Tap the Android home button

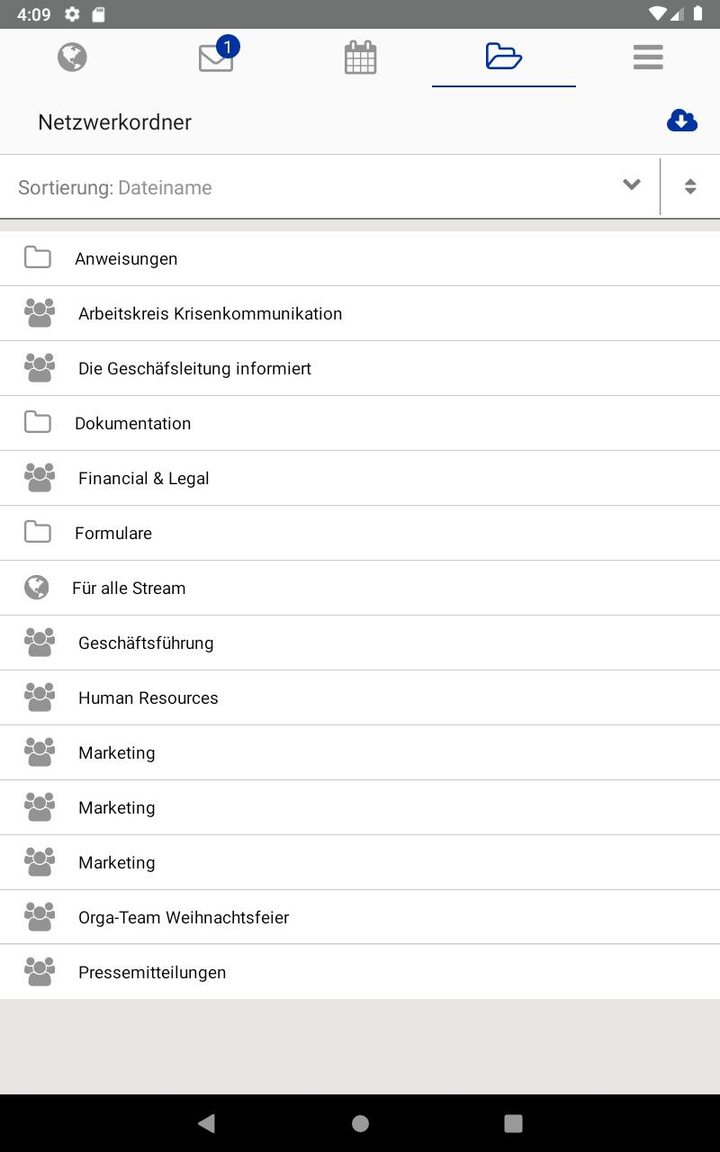[x=360, y=1123]
